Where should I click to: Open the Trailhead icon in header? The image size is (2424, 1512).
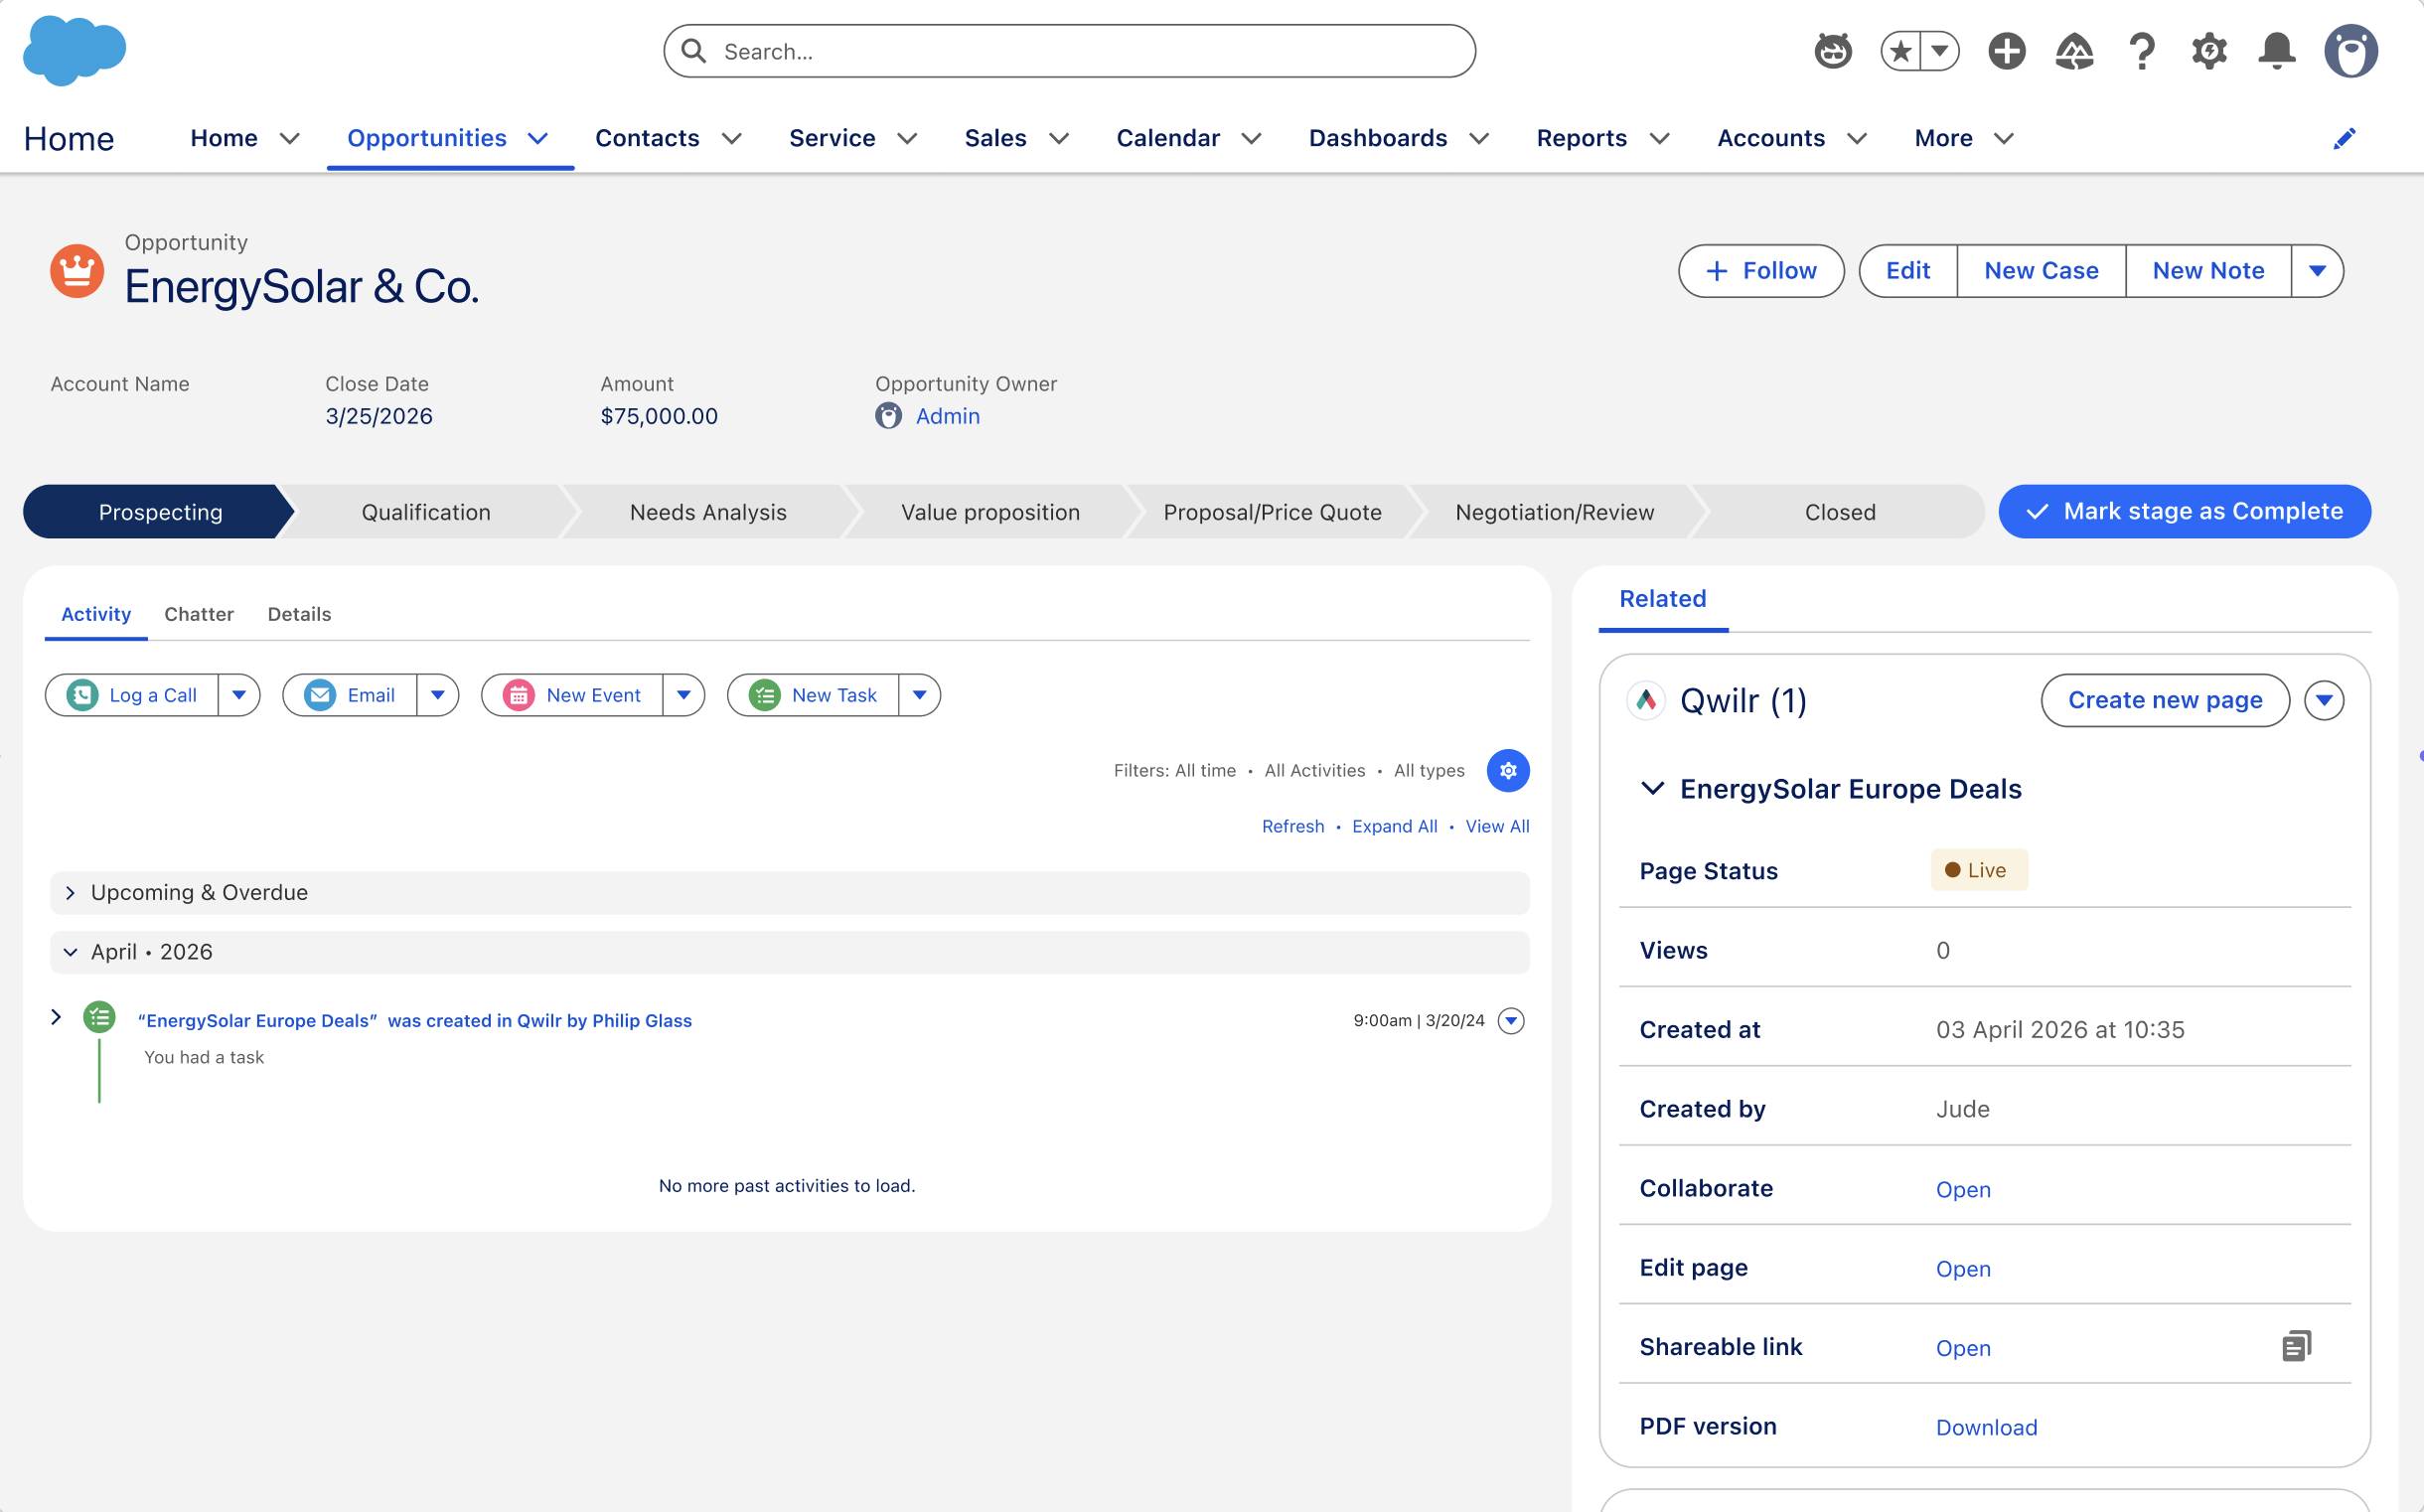tap(2074, 51)
